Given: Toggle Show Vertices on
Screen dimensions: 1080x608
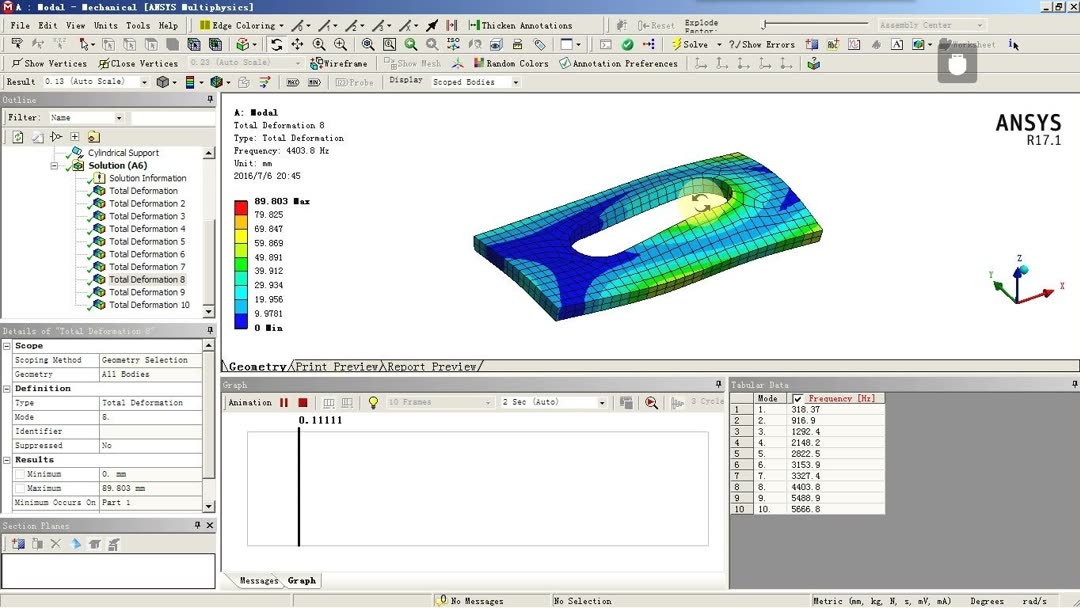Looking at the screenshot, I should 48,62.
